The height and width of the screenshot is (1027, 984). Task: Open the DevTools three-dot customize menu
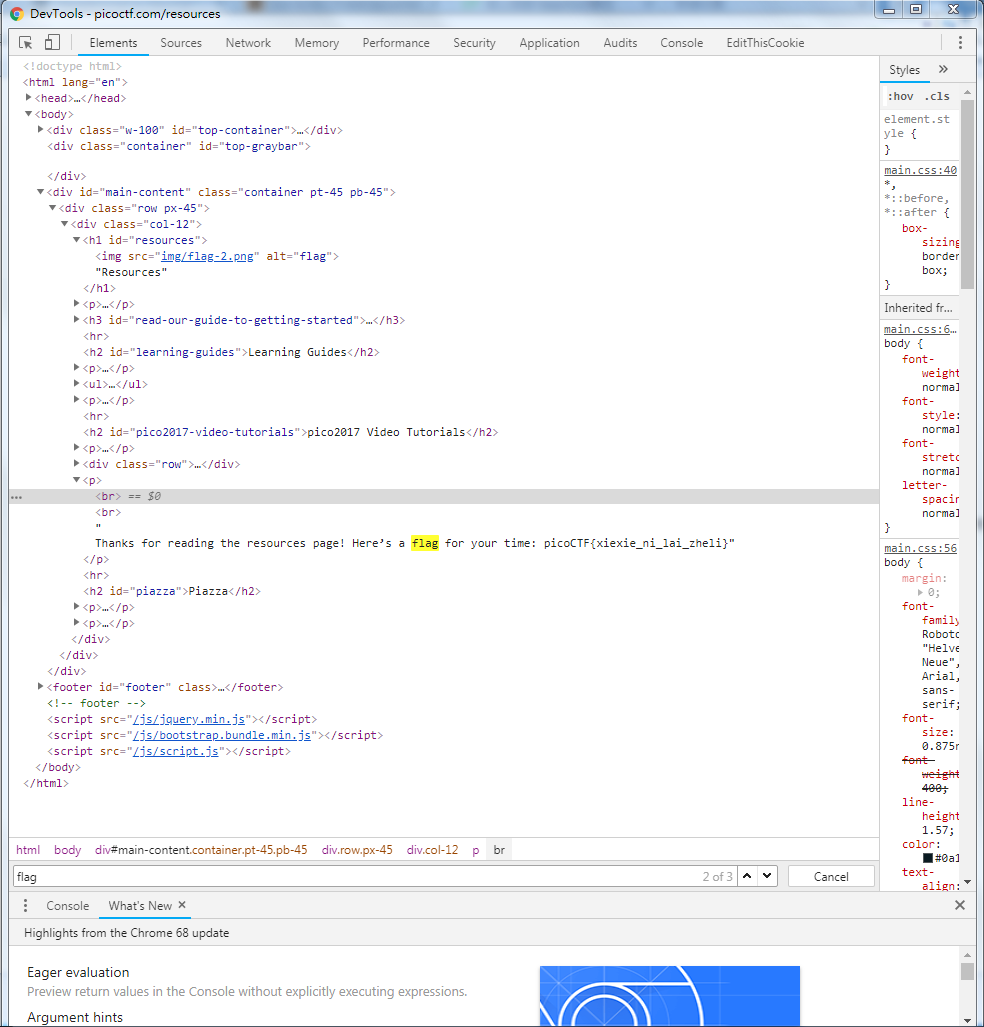tap(960, 43)
